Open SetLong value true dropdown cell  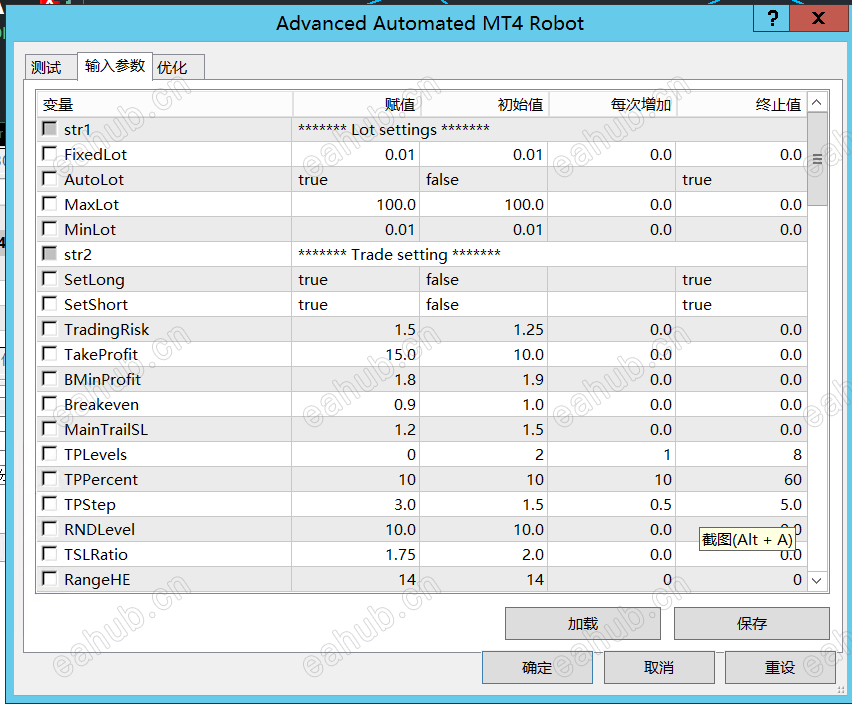pyautogui.click(x=356, y=279)
